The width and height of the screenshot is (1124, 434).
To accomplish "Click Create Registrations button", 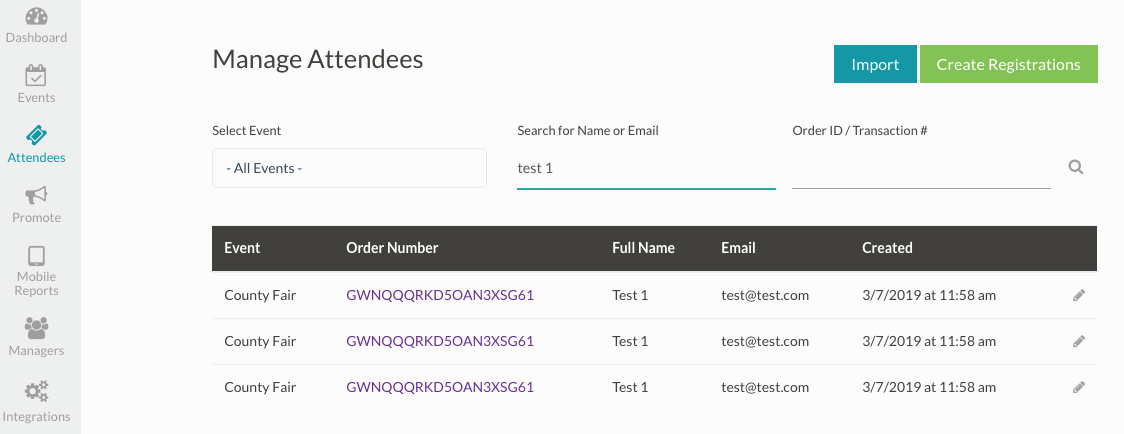I will click(x=1008, y=64).
